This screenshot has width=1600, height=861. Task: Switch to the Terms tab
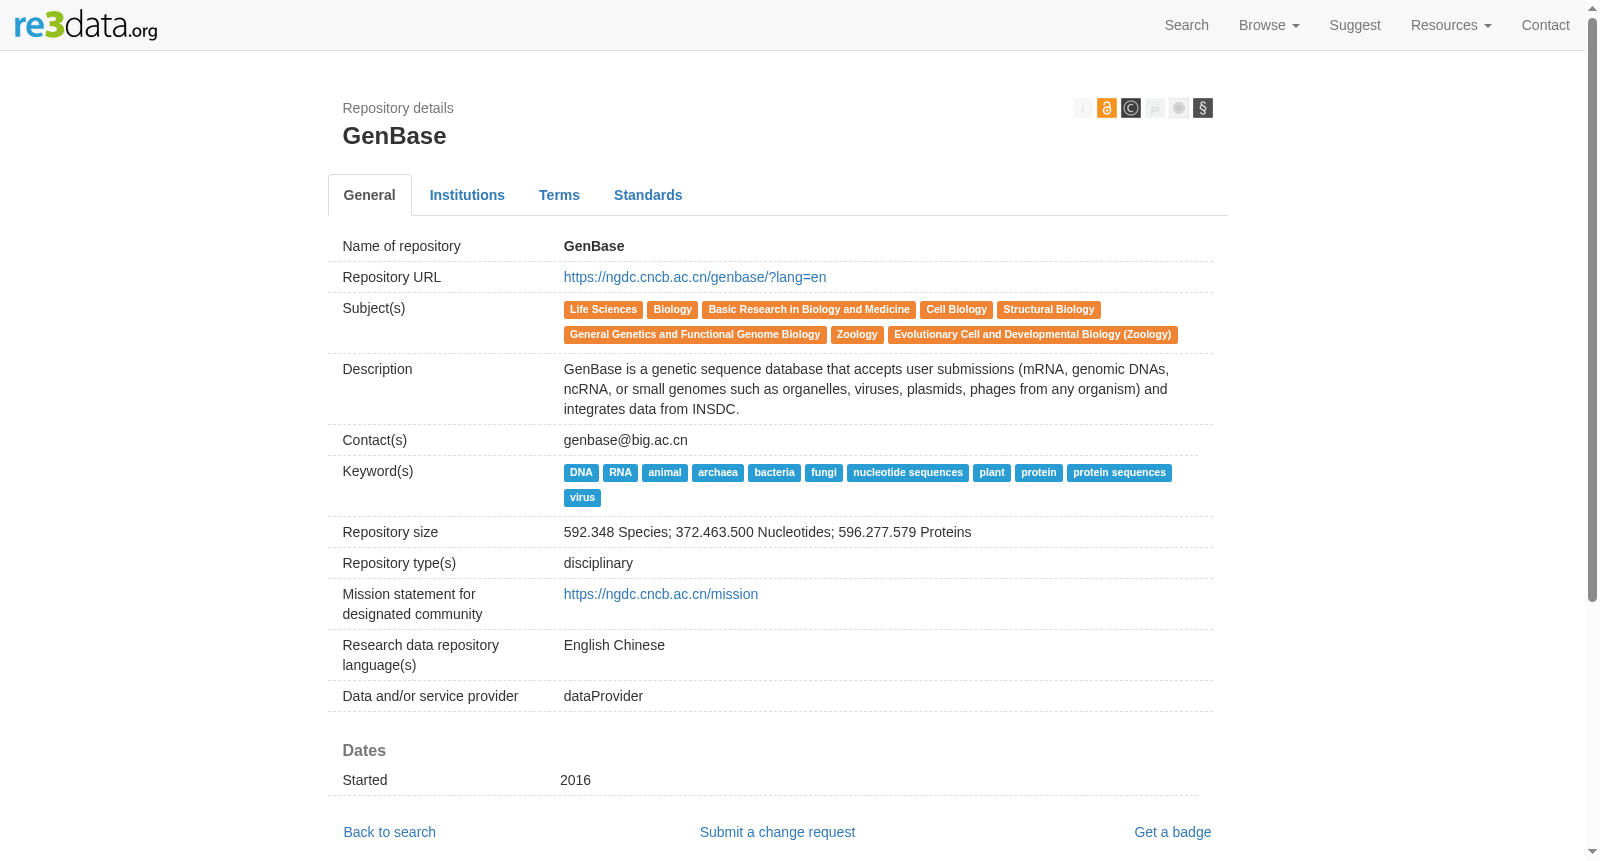[559, 195]
